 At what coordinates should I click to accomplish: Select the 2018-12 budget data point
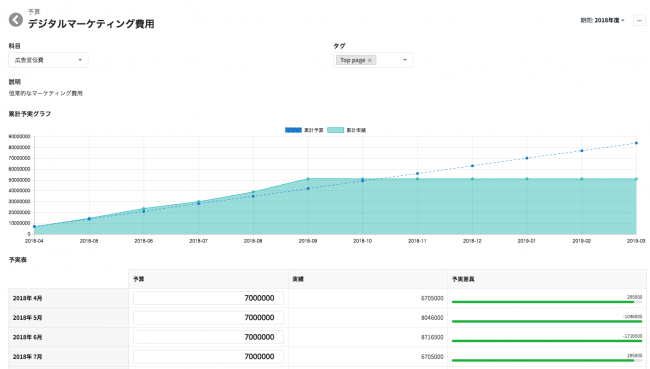click(472, 166)
